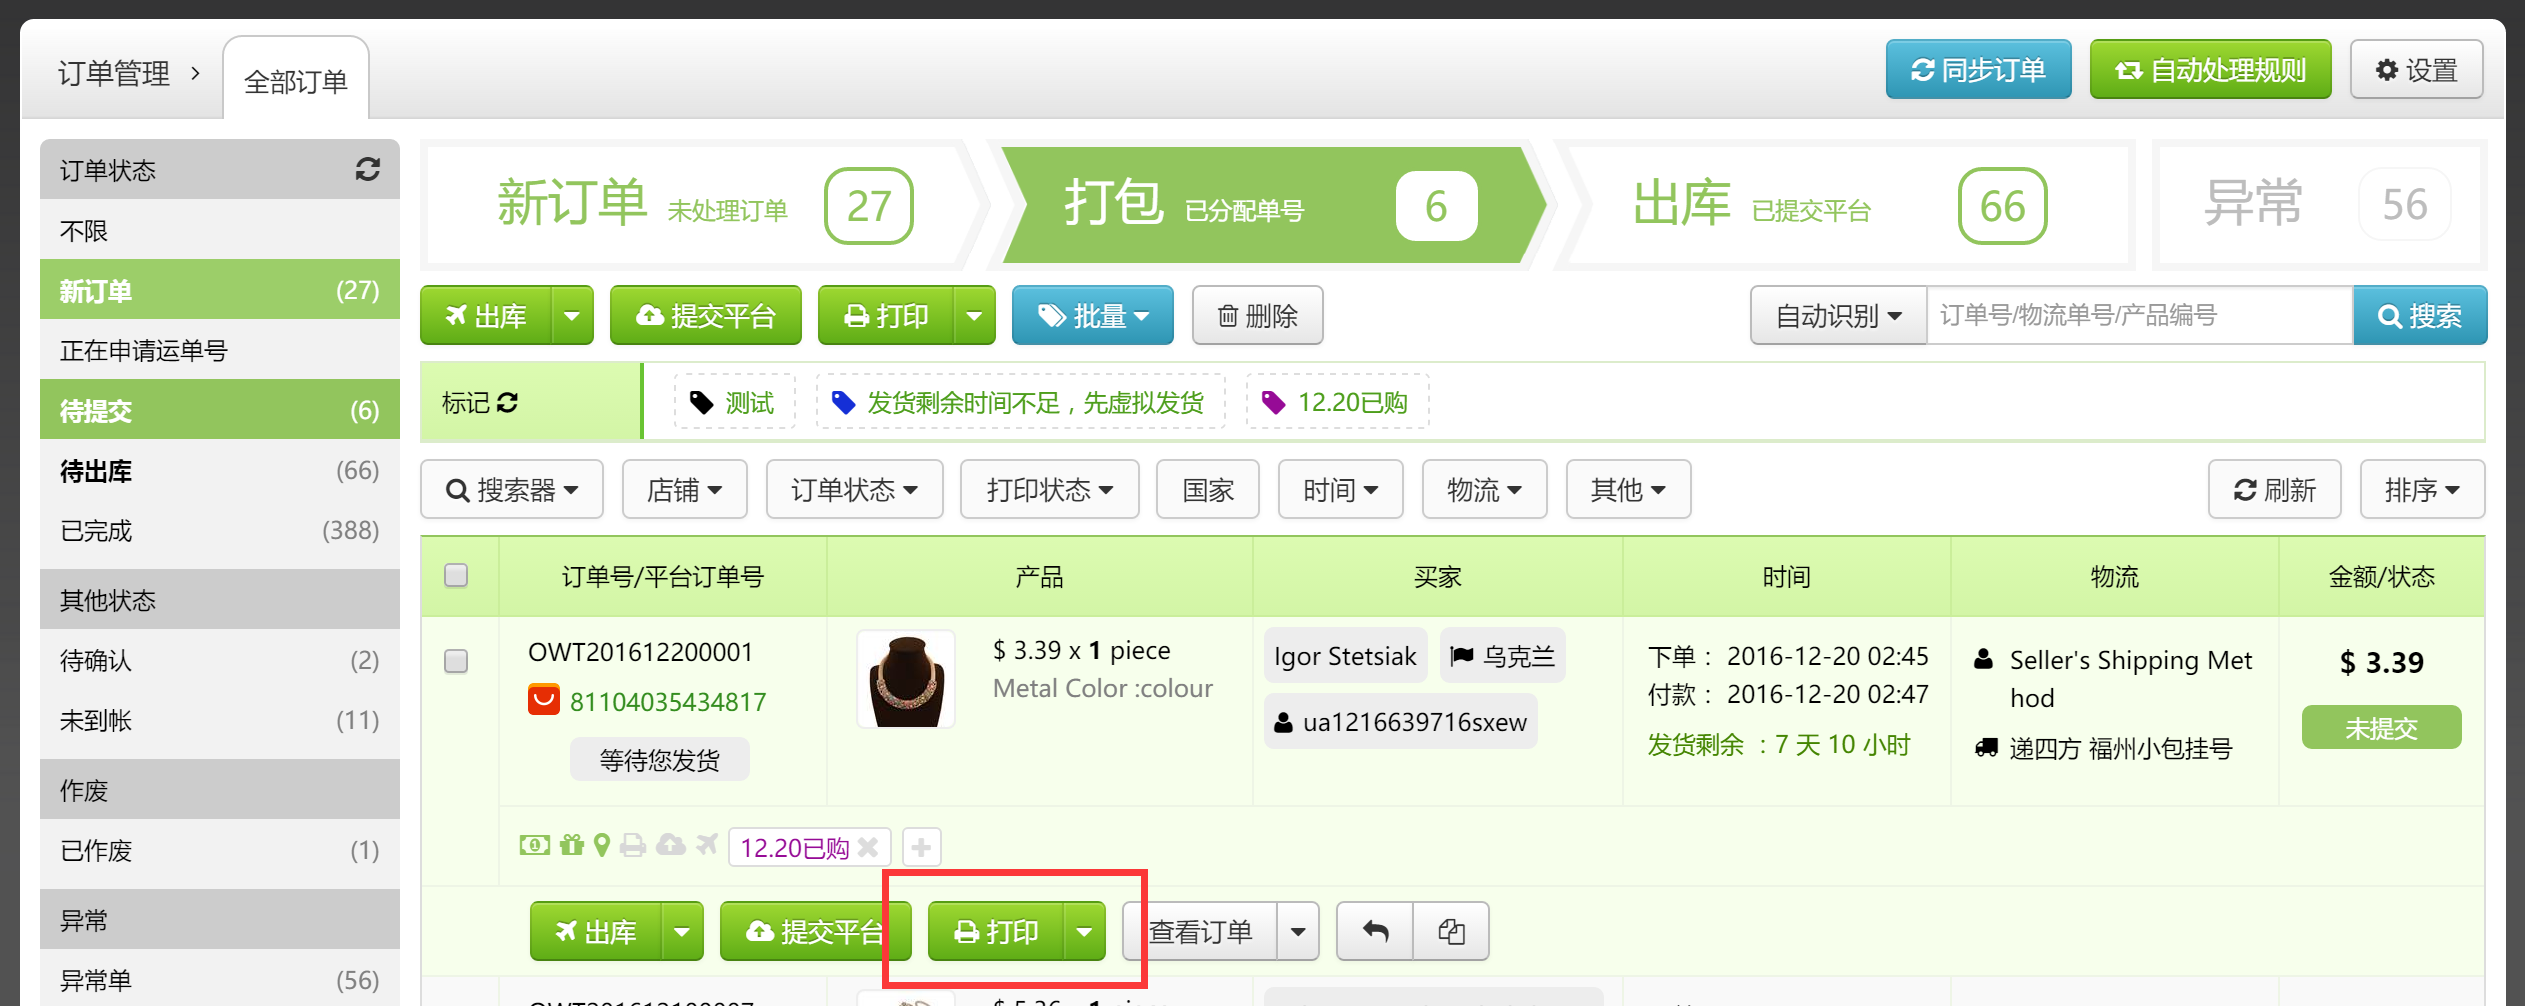Click the buyer account badge ua1216639716sxew

click(1401, 722)
